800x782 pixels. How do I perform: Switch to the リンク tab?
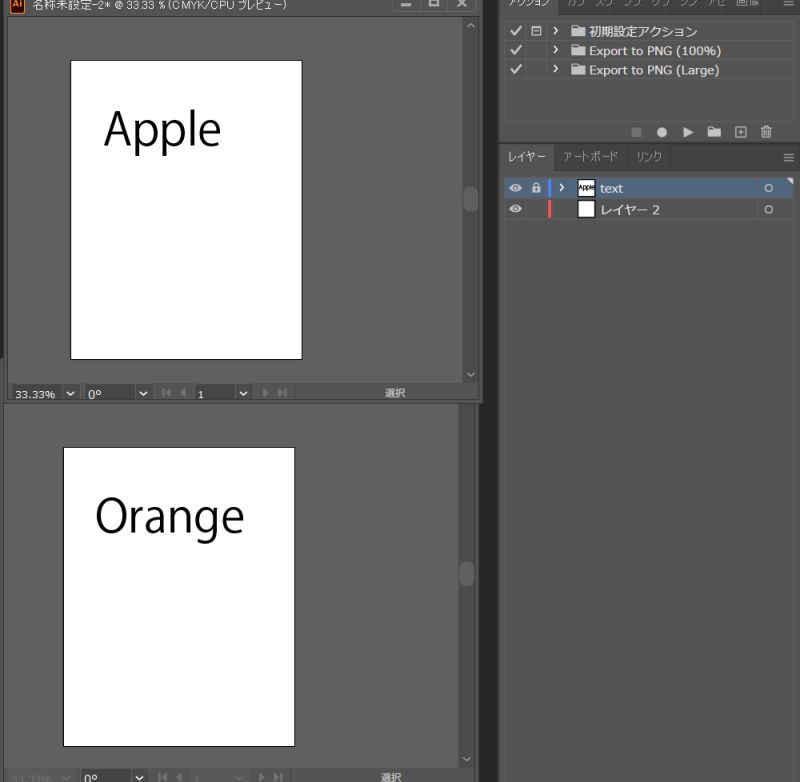648,157
